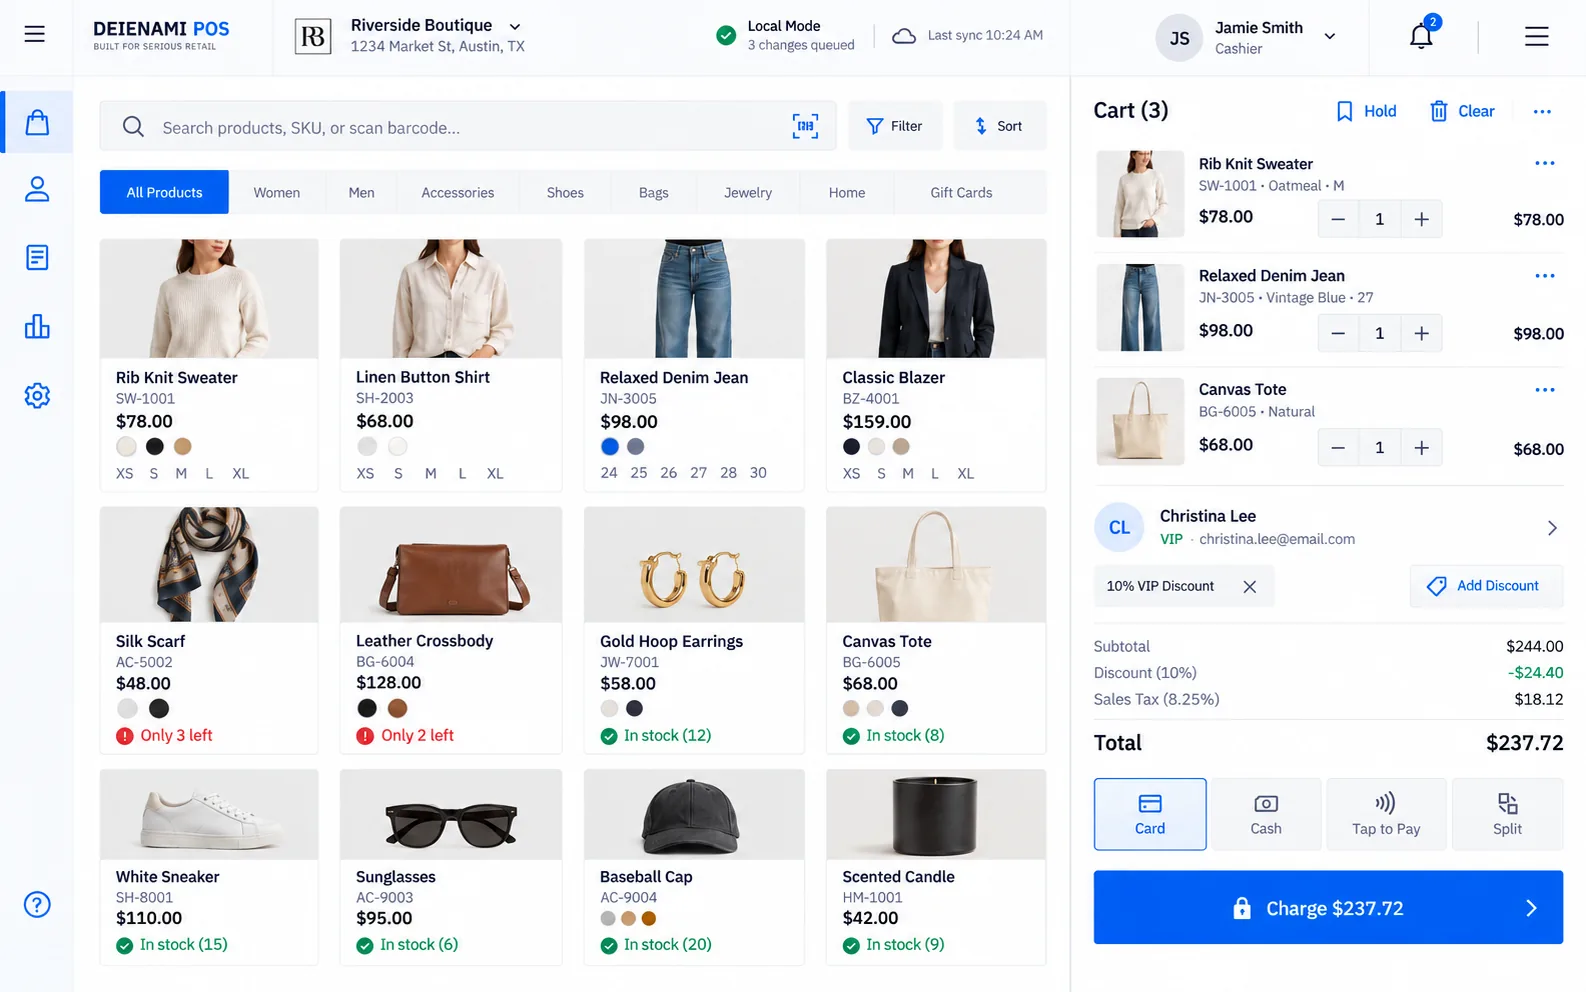Open options for Rib Knit Sweater cart item

pos(1544,163)
